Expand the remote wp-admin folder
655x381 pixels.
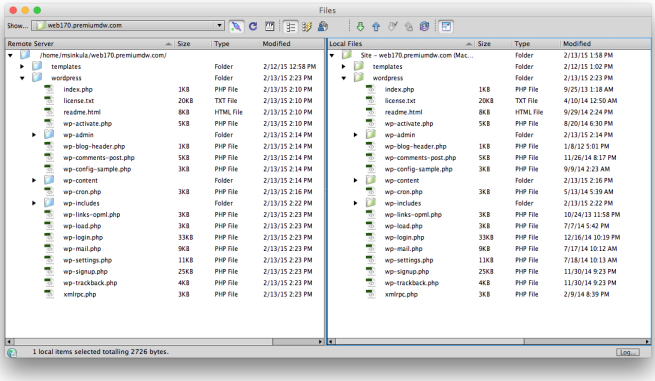click(34, 135)
